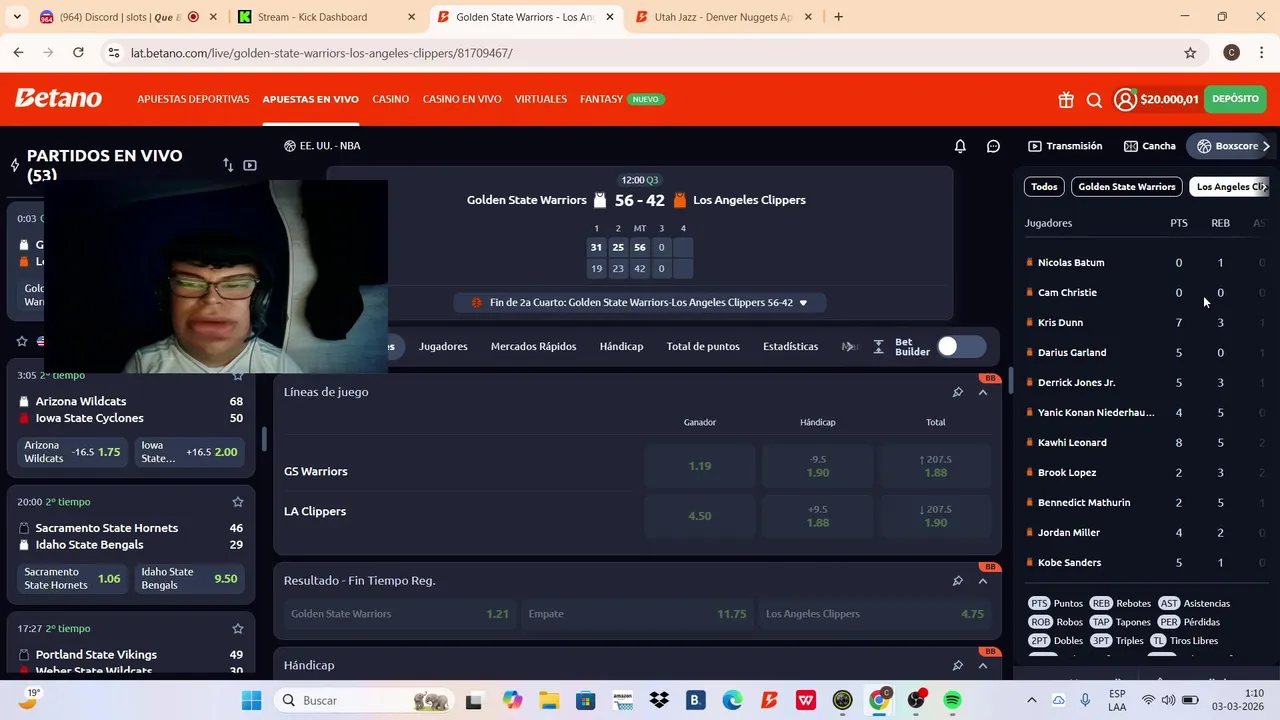Click the video filter icon in live matches
The width and height of the screenshot is (1280, 720).
(250, 165)
